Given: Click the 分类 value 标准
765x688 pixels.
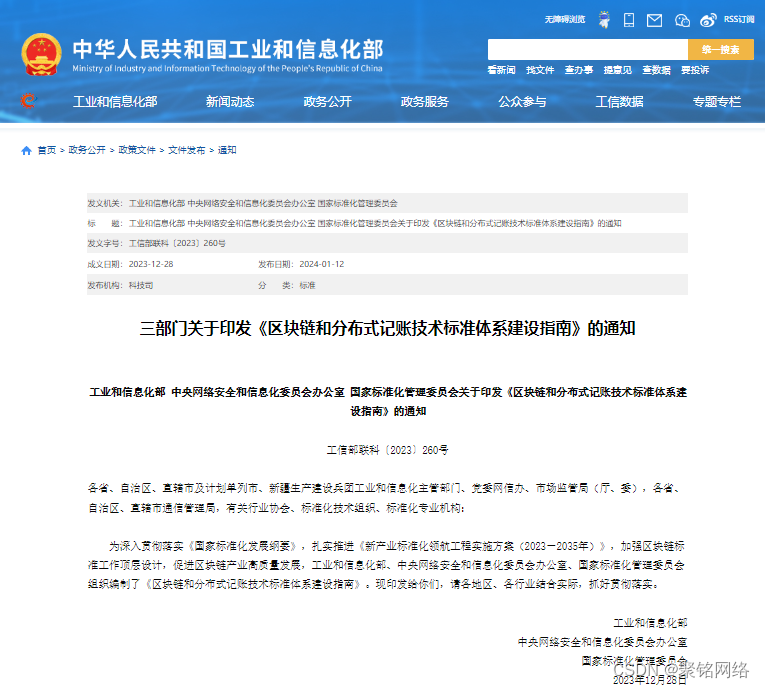Looking at the screenshot, I should 307,285.
